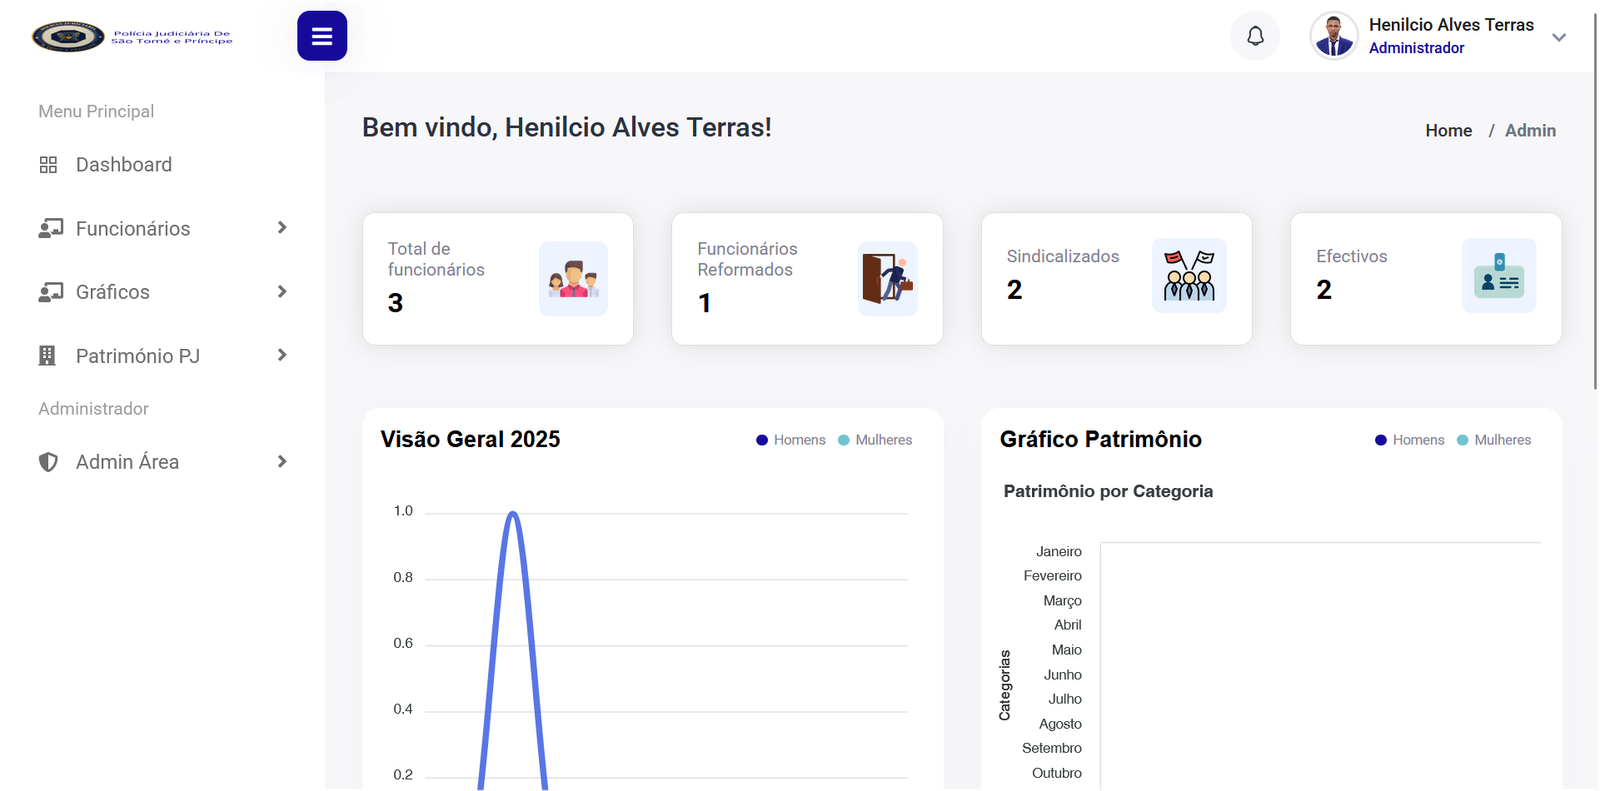The image size is (1600, 791).
Task: Click the Gráficos sidebar icon
Action: tap(50, 292)
